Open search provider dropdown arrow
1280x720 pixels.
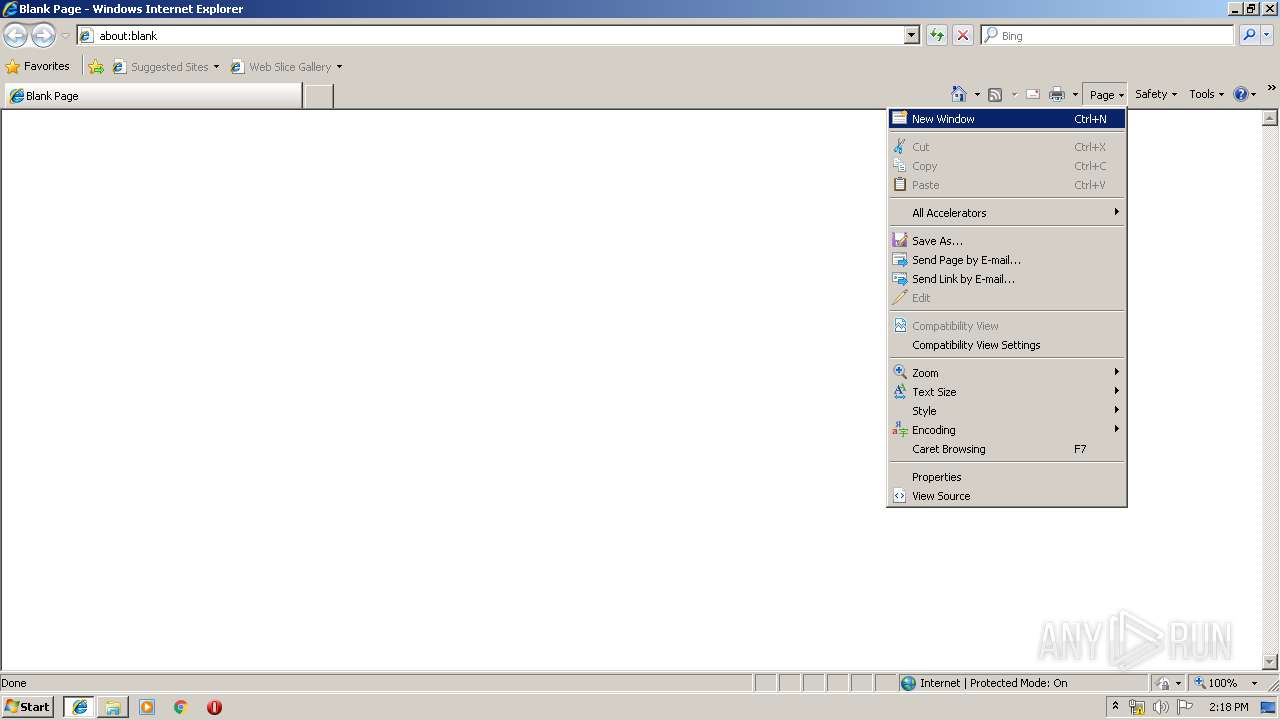coord(1267,35)
